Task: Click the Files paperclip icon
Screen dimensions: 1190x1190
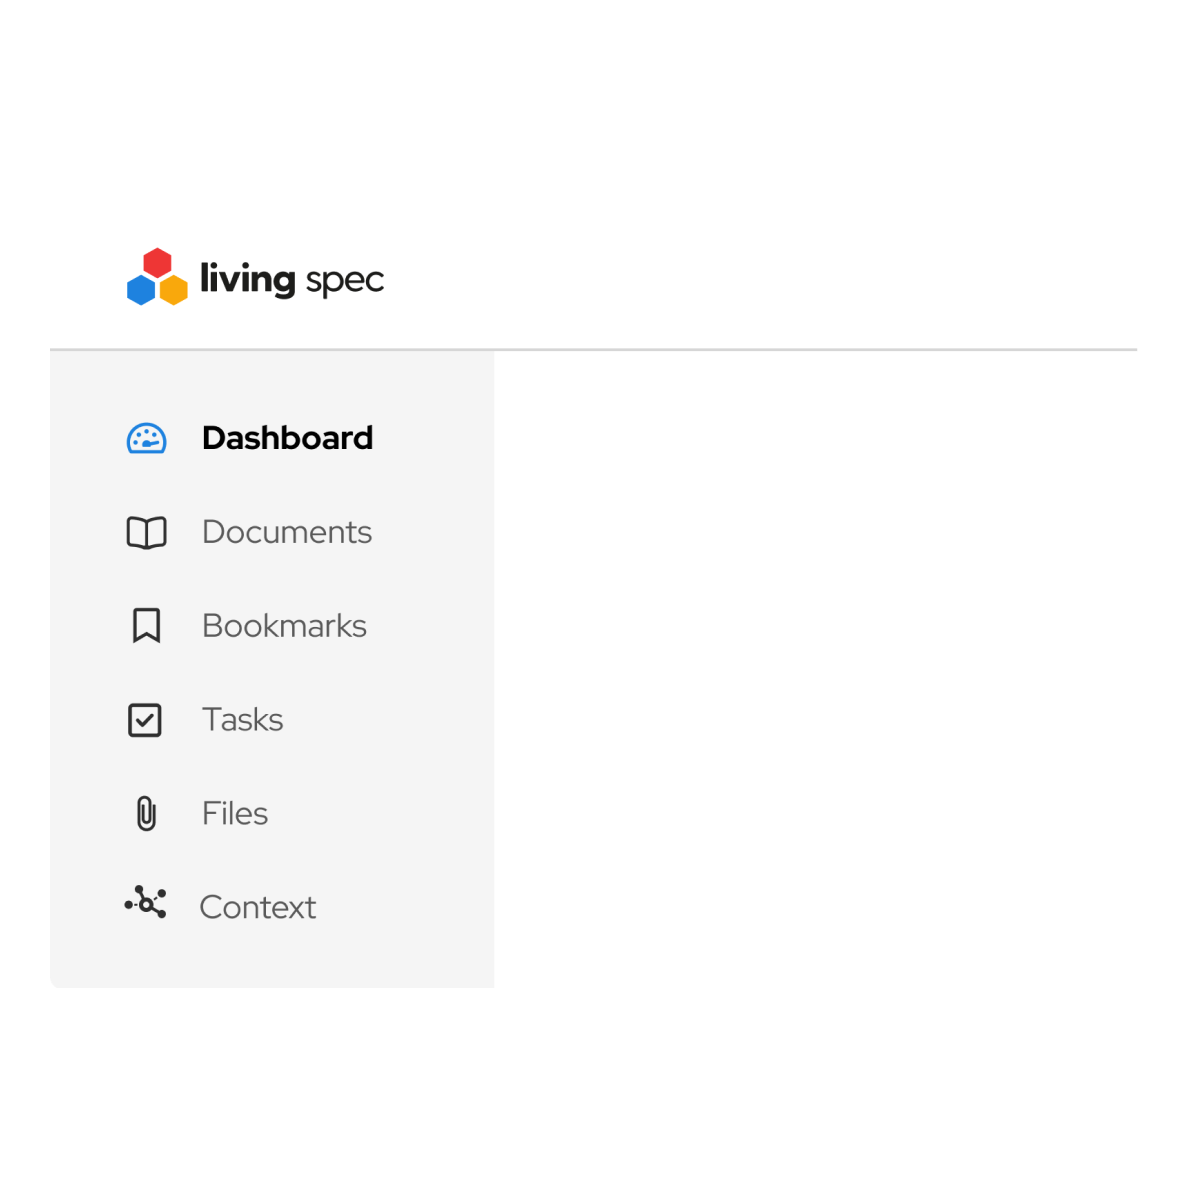Action: coord(146,814)
